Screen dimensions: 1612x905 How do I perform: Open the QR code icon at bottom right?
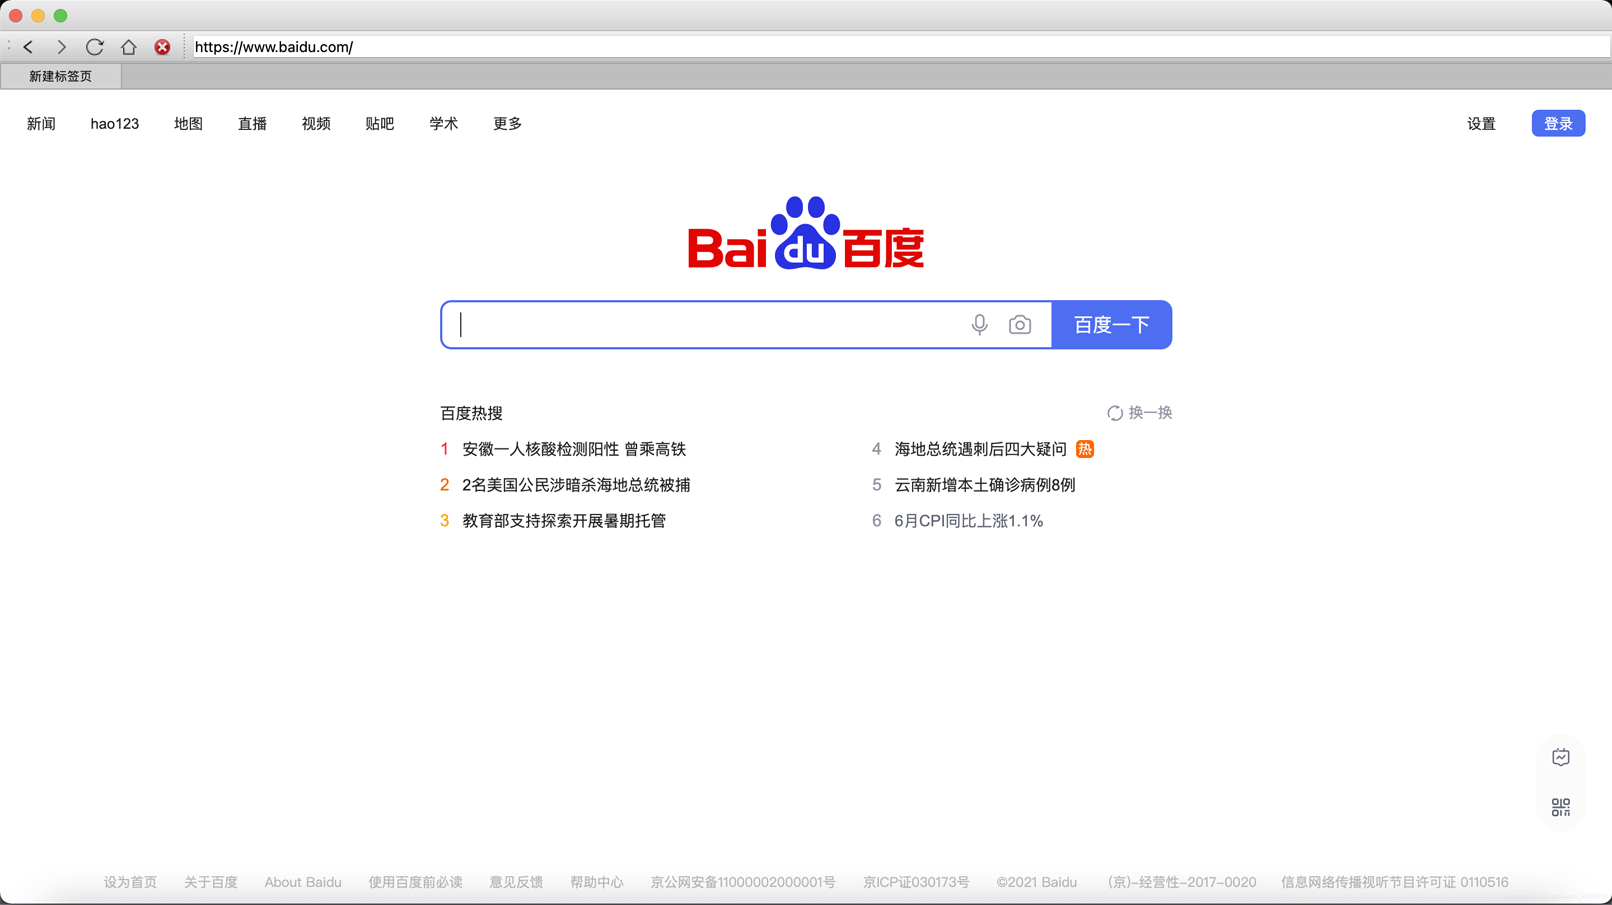pyautogui.click(x=1560, y=807)
